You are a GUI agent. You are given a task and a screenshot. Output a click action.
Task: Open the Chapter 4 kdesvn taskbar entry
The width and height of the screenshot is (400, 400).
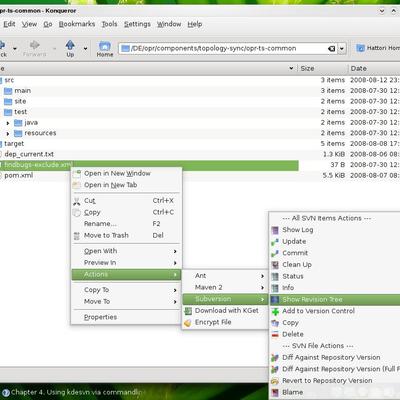click(x=75, y=392)
